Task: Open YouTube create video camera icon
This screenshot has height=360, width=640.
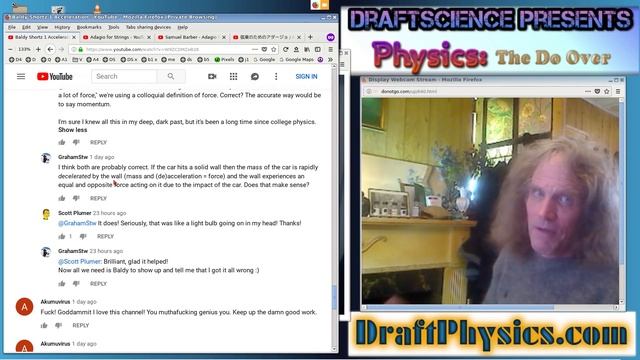Action: [212, 76]
